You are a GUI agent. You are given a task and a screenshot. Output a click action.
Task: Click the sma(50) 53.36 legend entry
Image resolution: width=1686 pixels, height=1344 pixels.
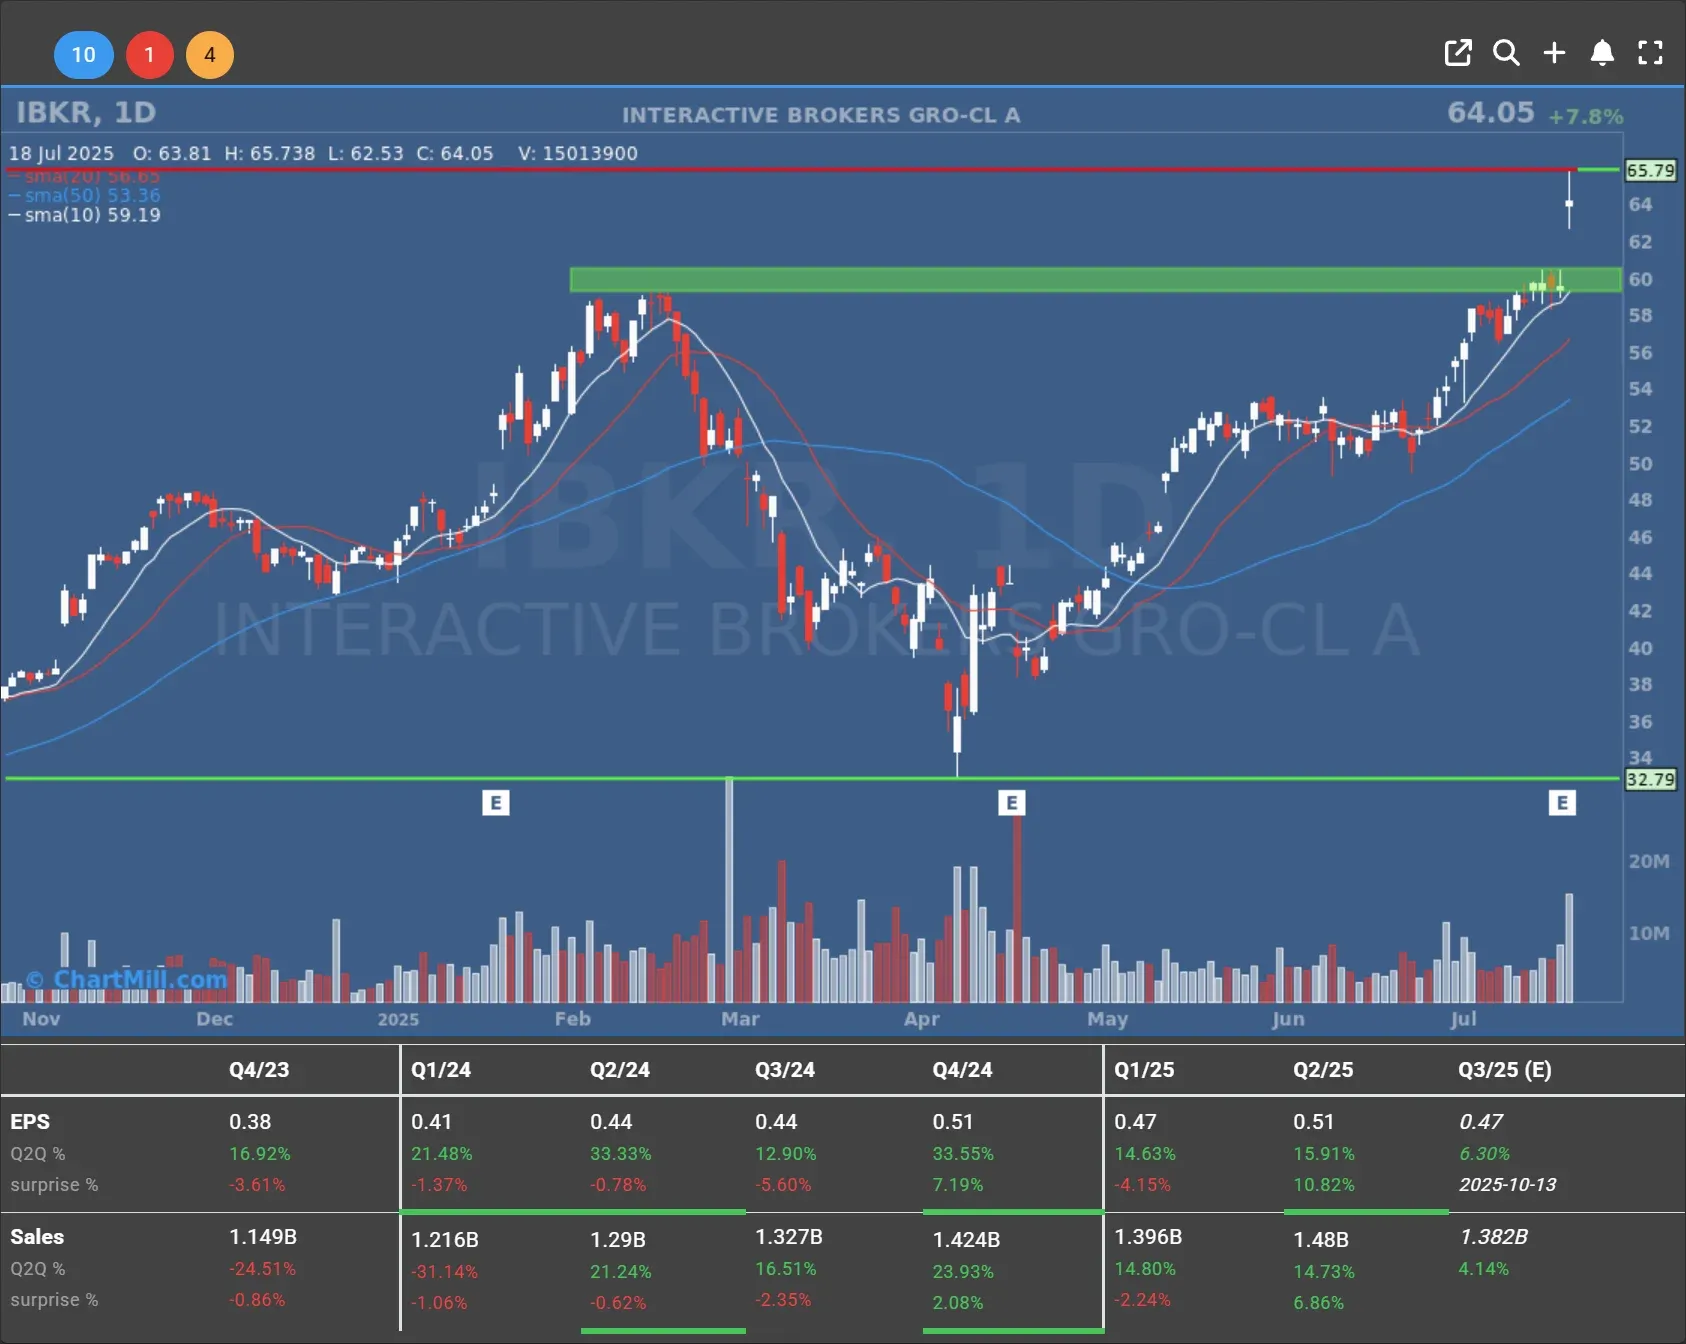coord(85,195)
